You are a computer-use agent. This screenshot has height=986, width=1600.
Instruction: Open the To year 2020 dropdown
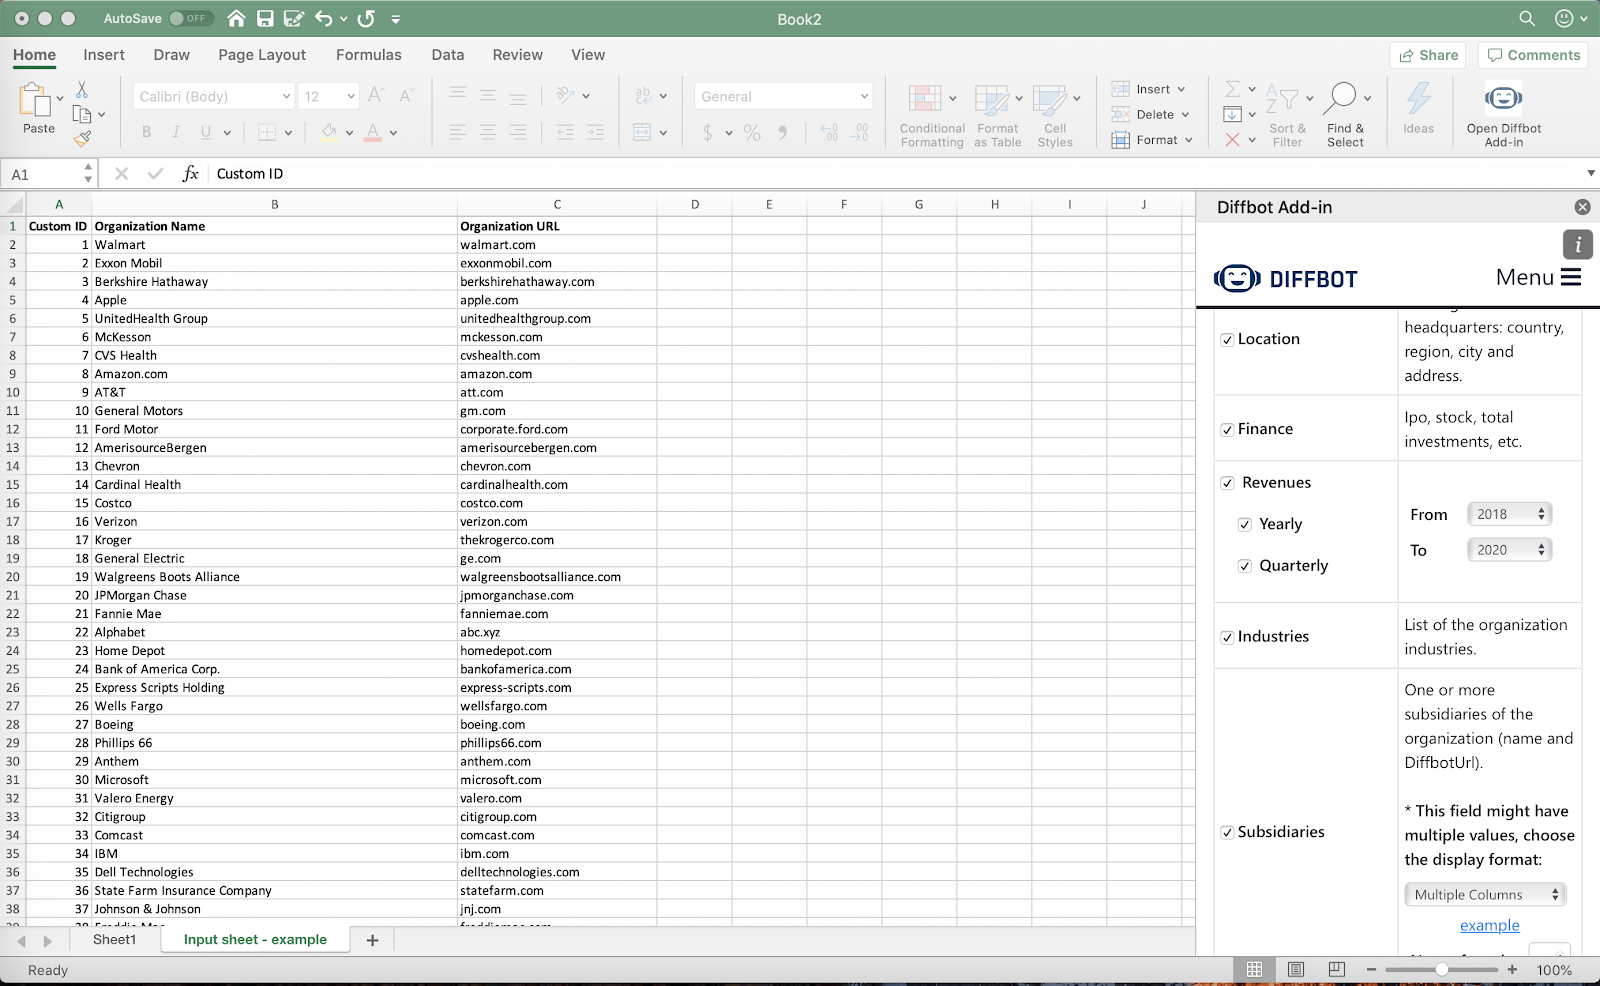tap(1509, 549)
